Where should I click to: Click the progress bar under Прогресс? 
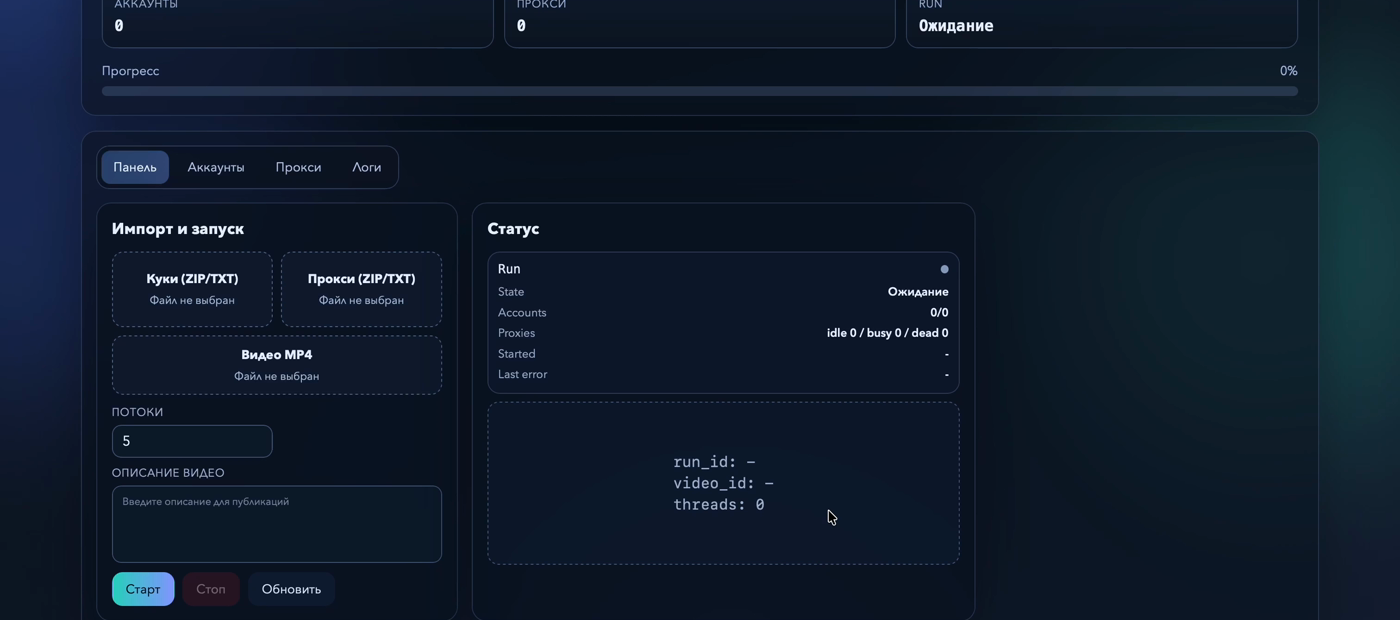pos(700,91)
